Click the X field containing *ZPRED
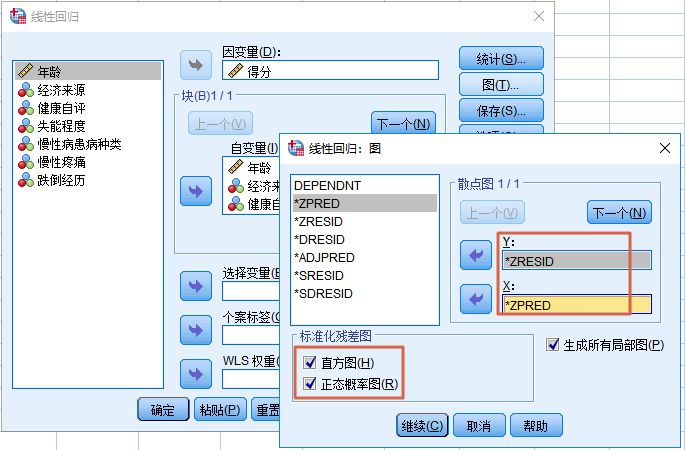 [577, 305]
